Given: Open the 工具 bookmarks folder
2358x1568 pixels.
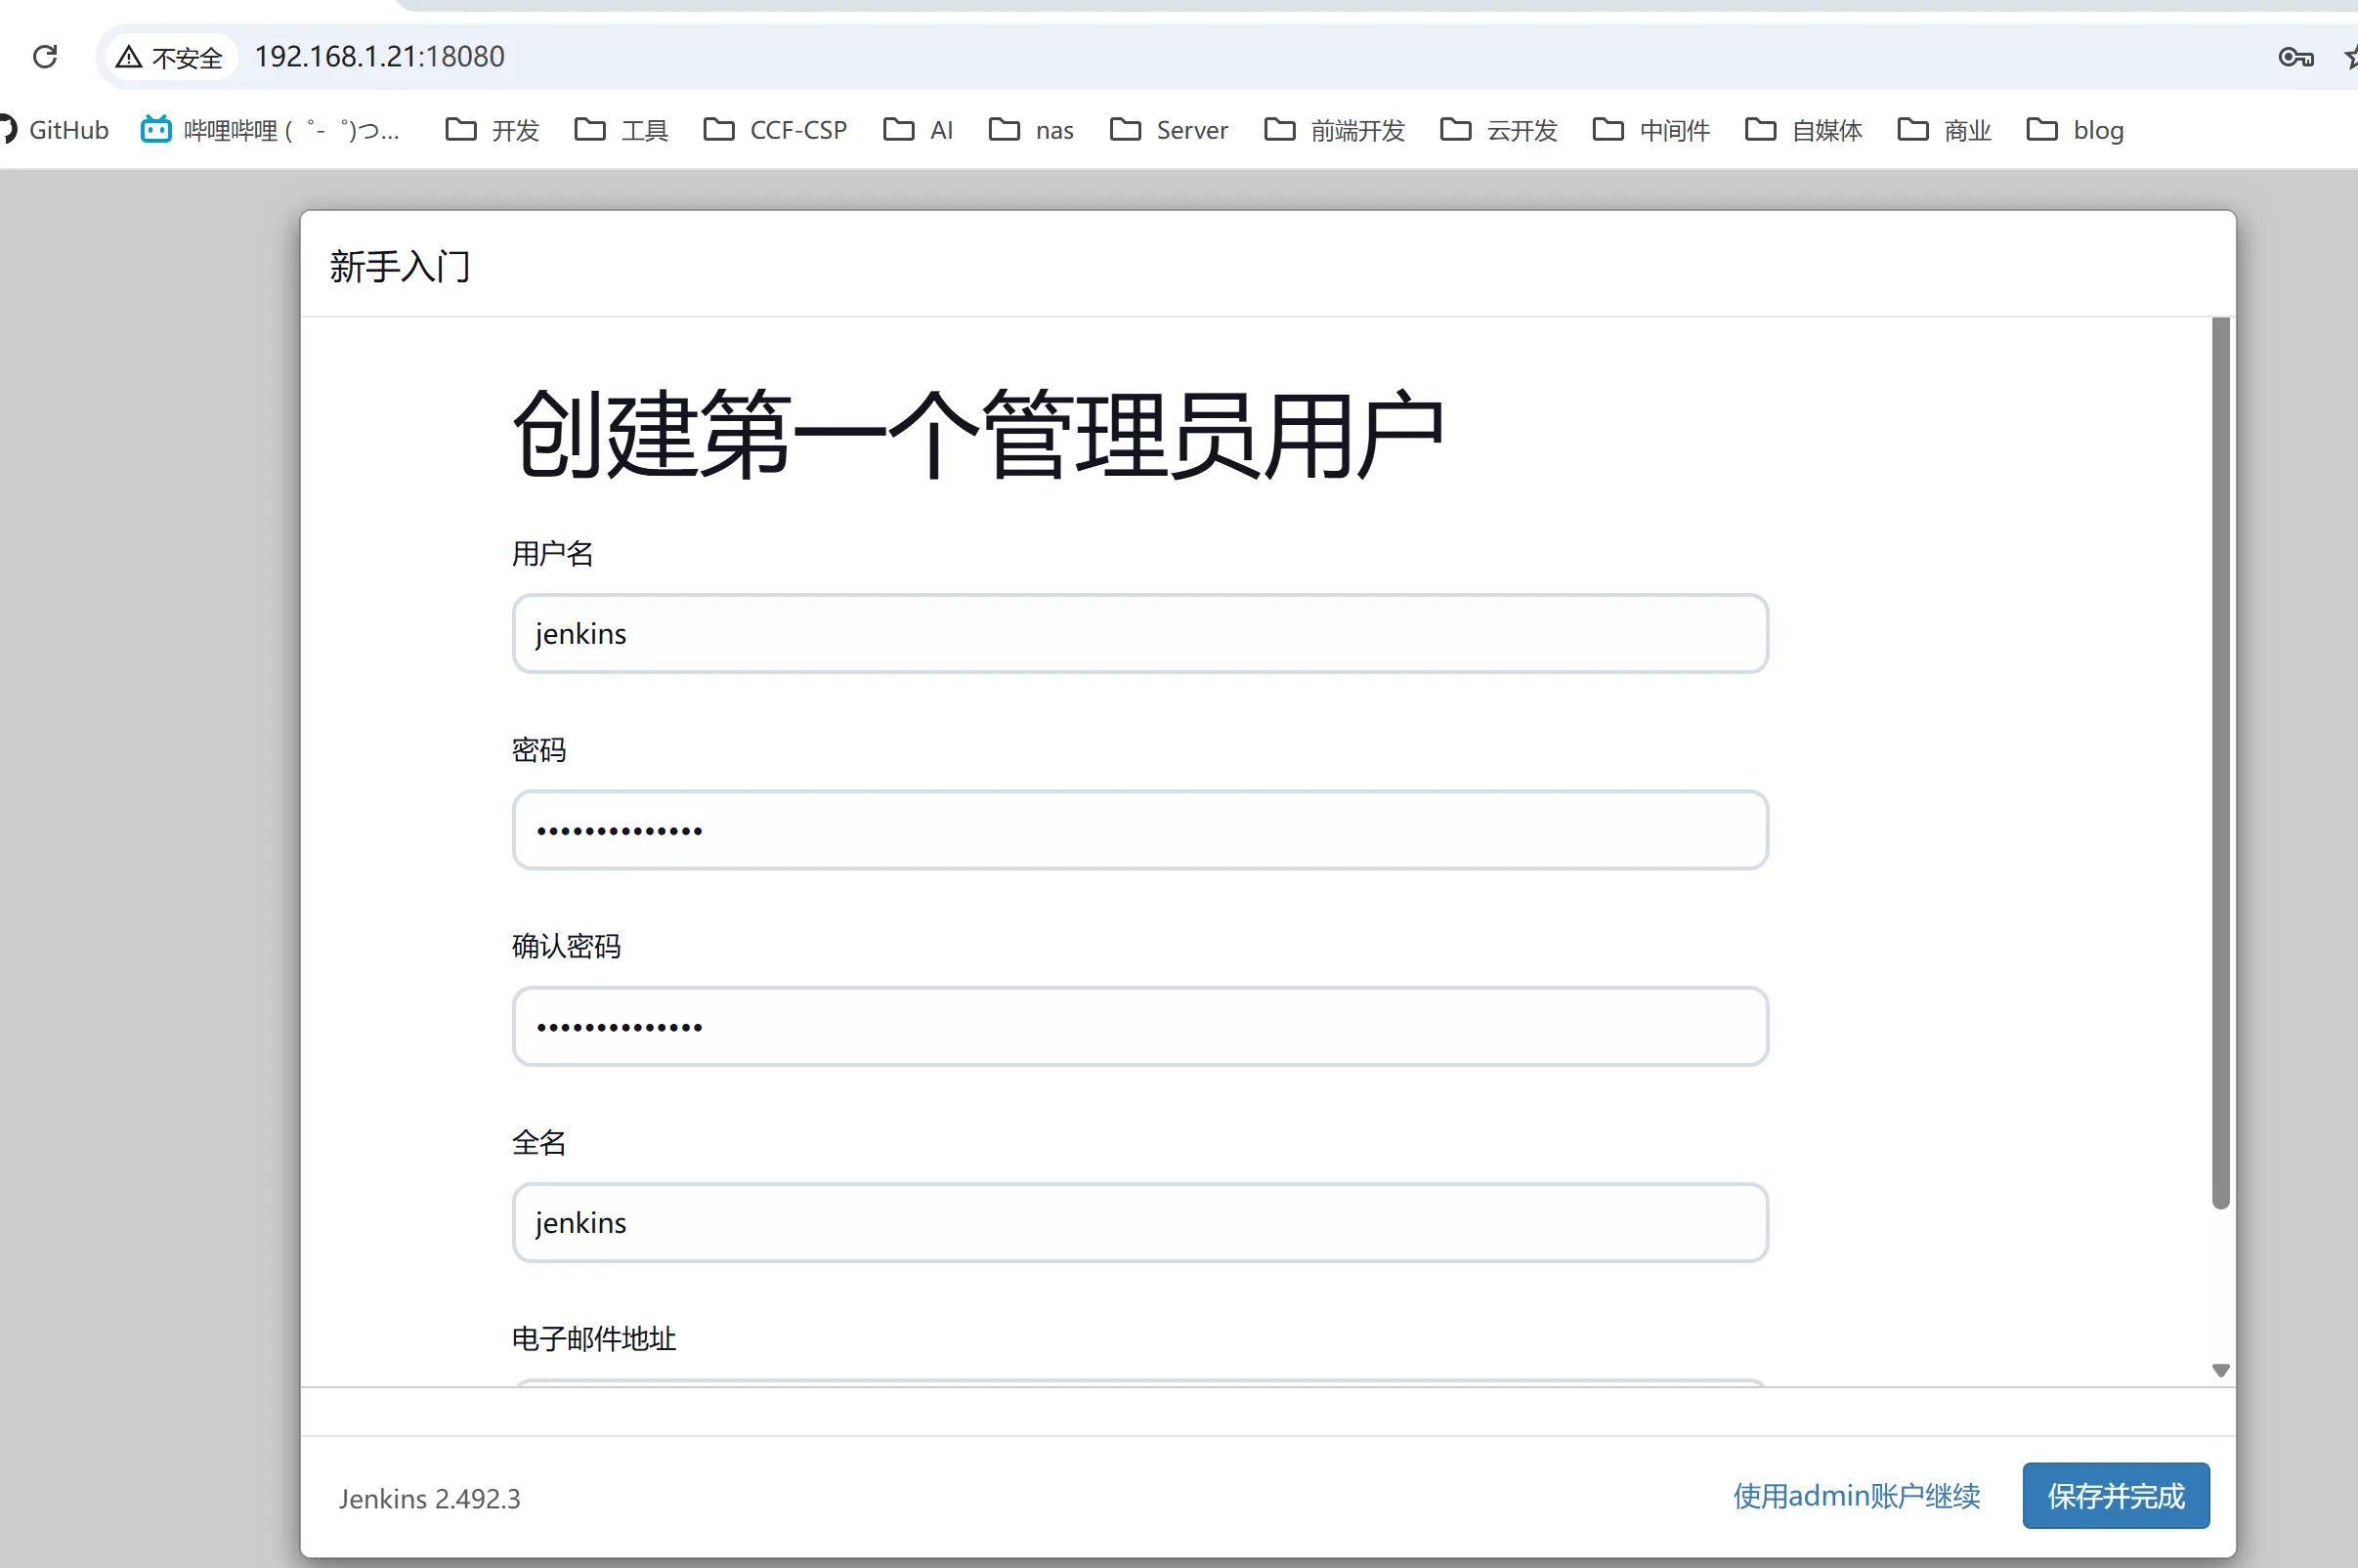Looking at the screenshot, I should pyautogui.click(x=619, y=130).
